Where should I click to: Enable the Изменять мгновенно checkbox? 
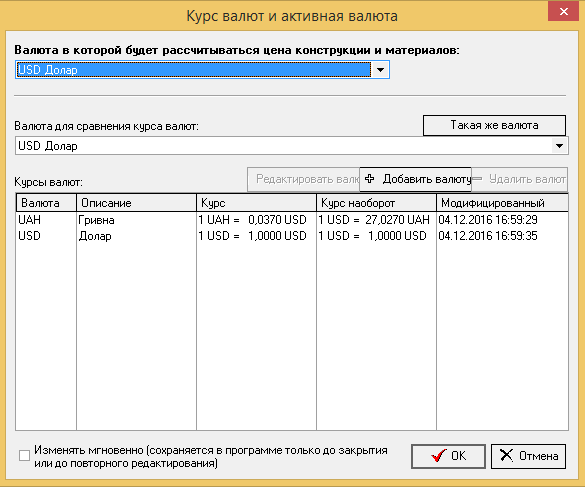coord(25,456)
